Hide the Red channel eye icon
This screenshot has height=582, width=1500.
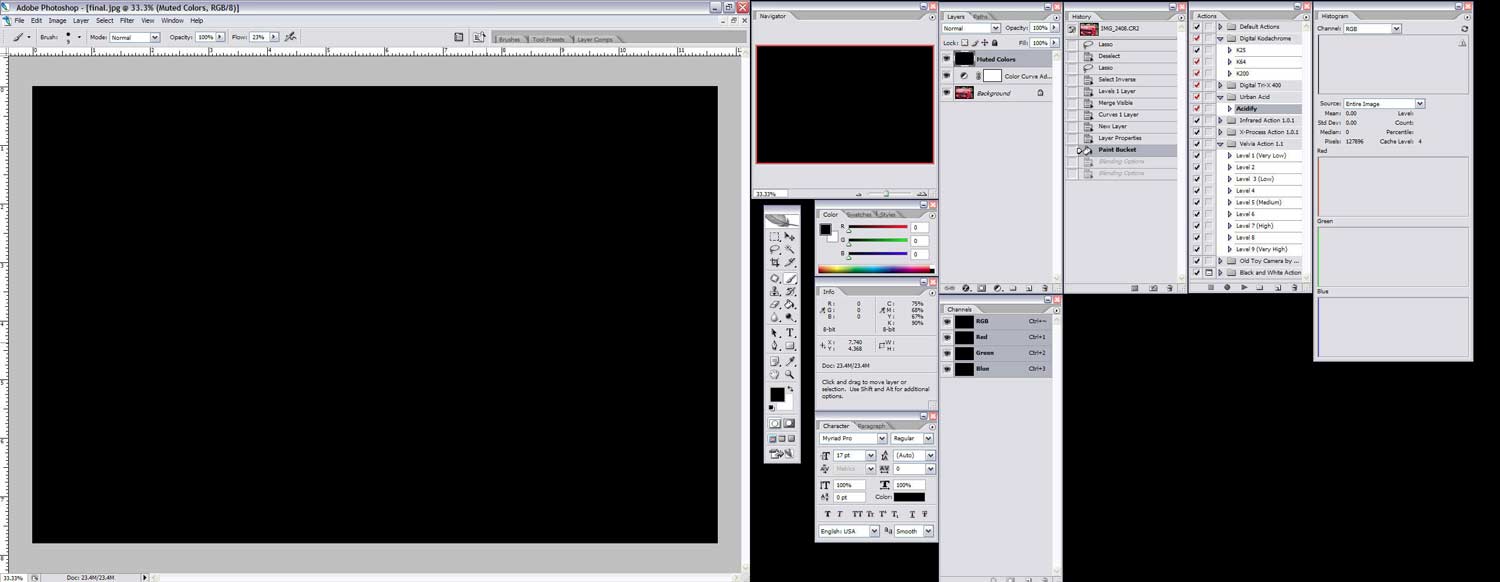click(947, 338)
